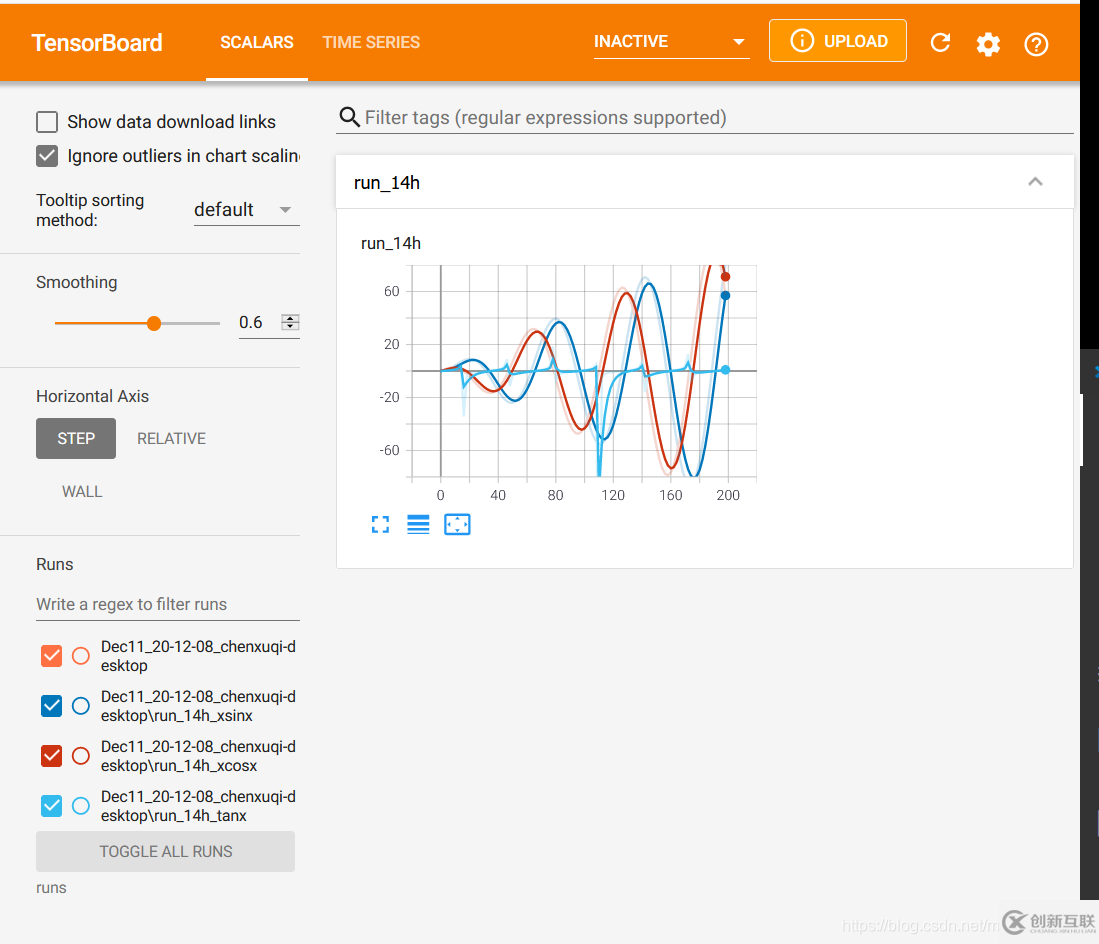Toggle y-axis log scale icon
Viewport: 1099px width, 944px height.
(x=418, y=525)
